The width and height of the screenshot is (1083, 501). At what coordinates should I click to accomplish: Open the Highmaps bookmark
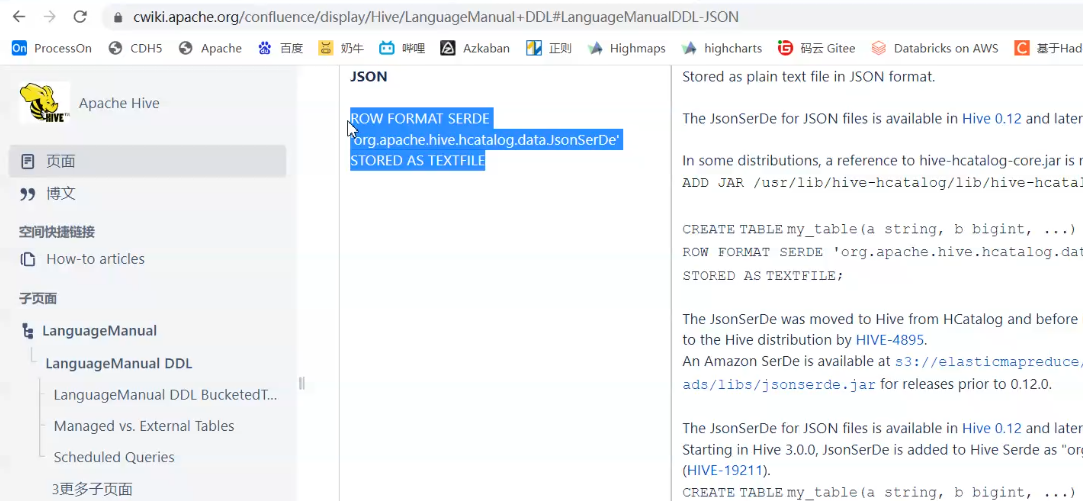tap(626, 48)
